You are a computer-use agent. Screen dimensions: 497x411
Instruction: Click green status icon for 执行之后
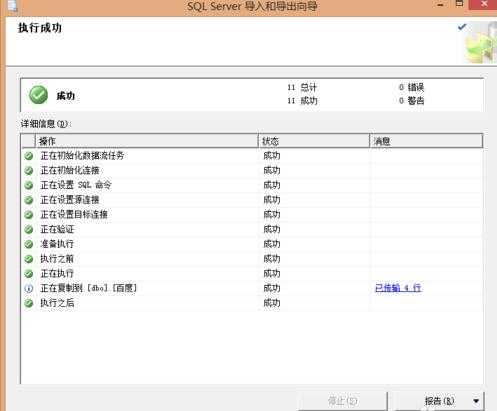29,303
